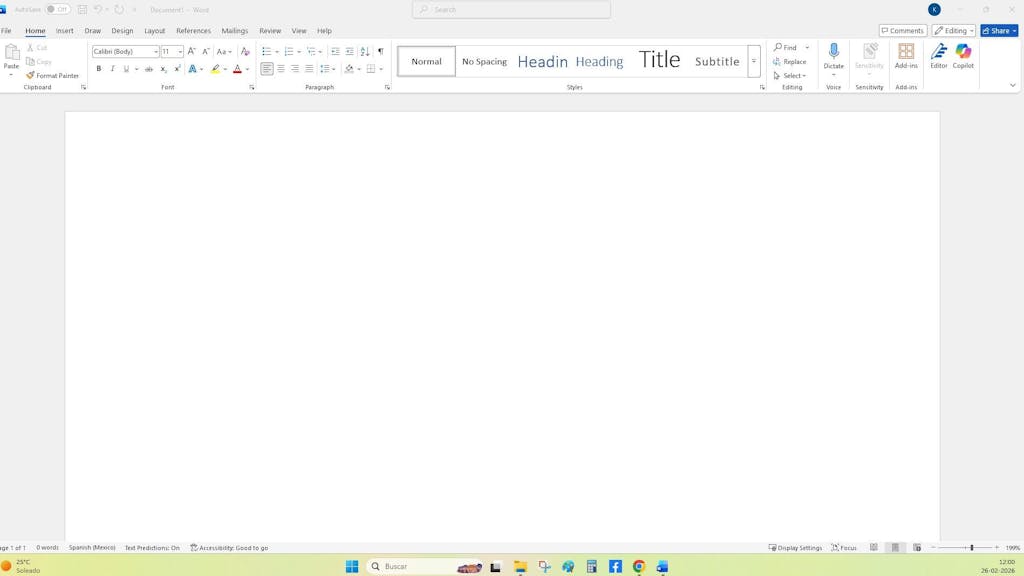Toggle Italic formatting
Image resolution: width=1024 pixels, height=576 pixels.
click(112, 69)
